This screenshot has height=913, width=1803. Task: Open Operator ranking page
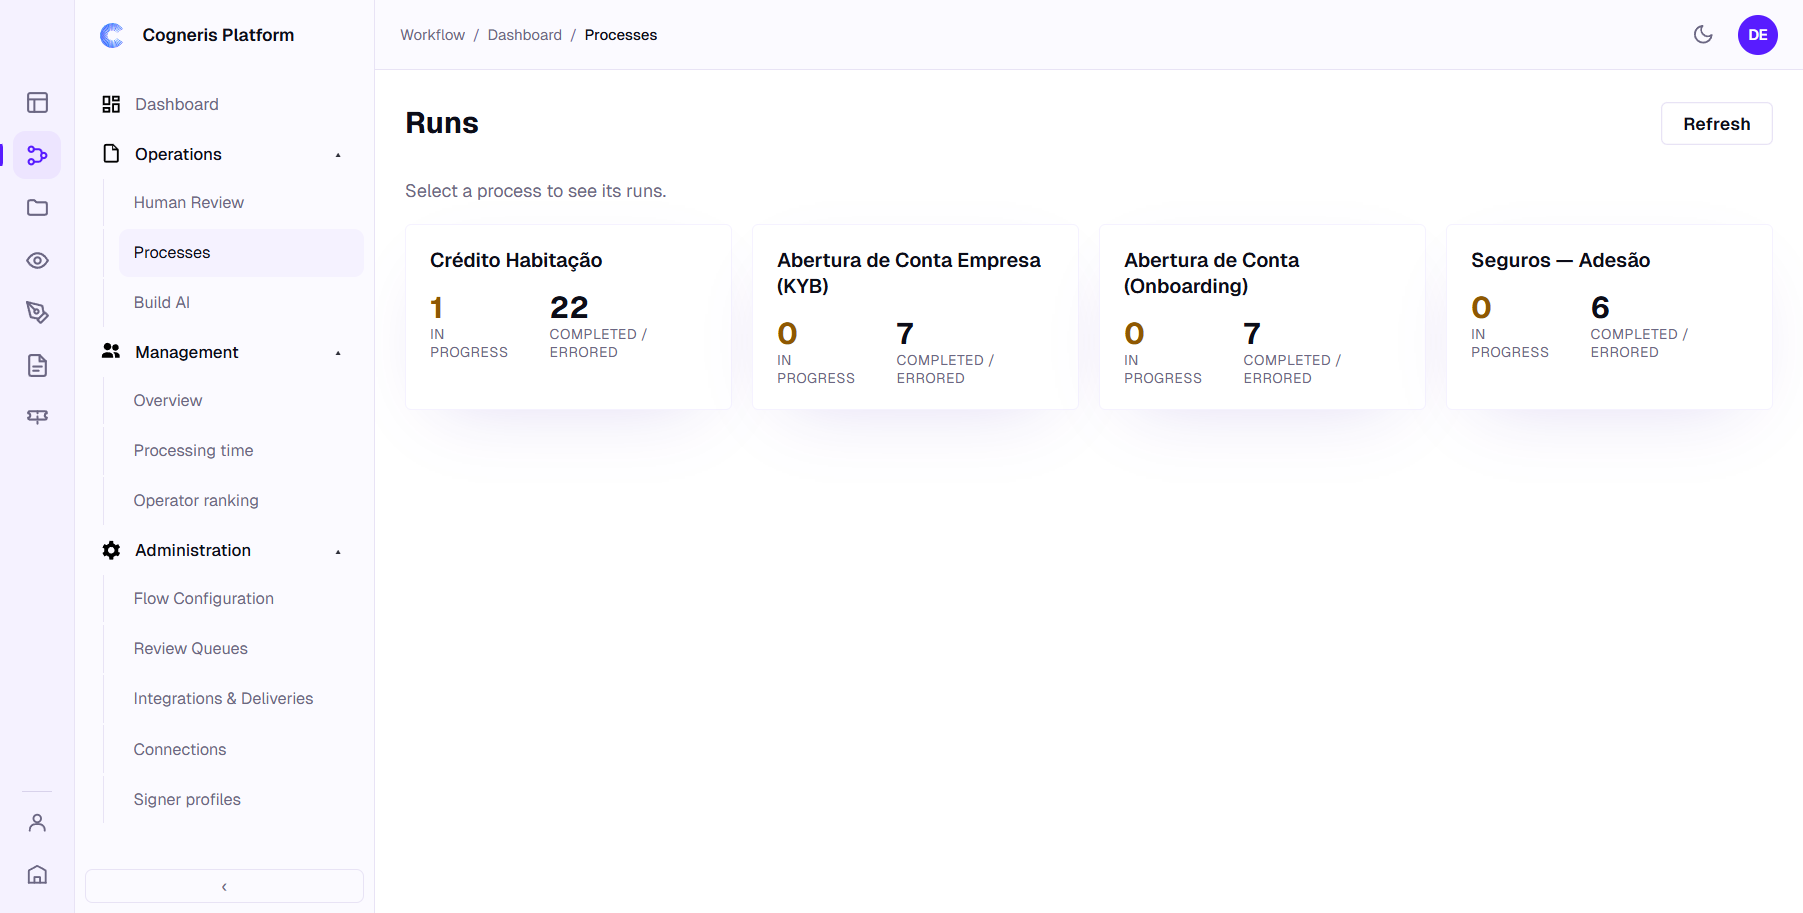[x=241, y=500]
